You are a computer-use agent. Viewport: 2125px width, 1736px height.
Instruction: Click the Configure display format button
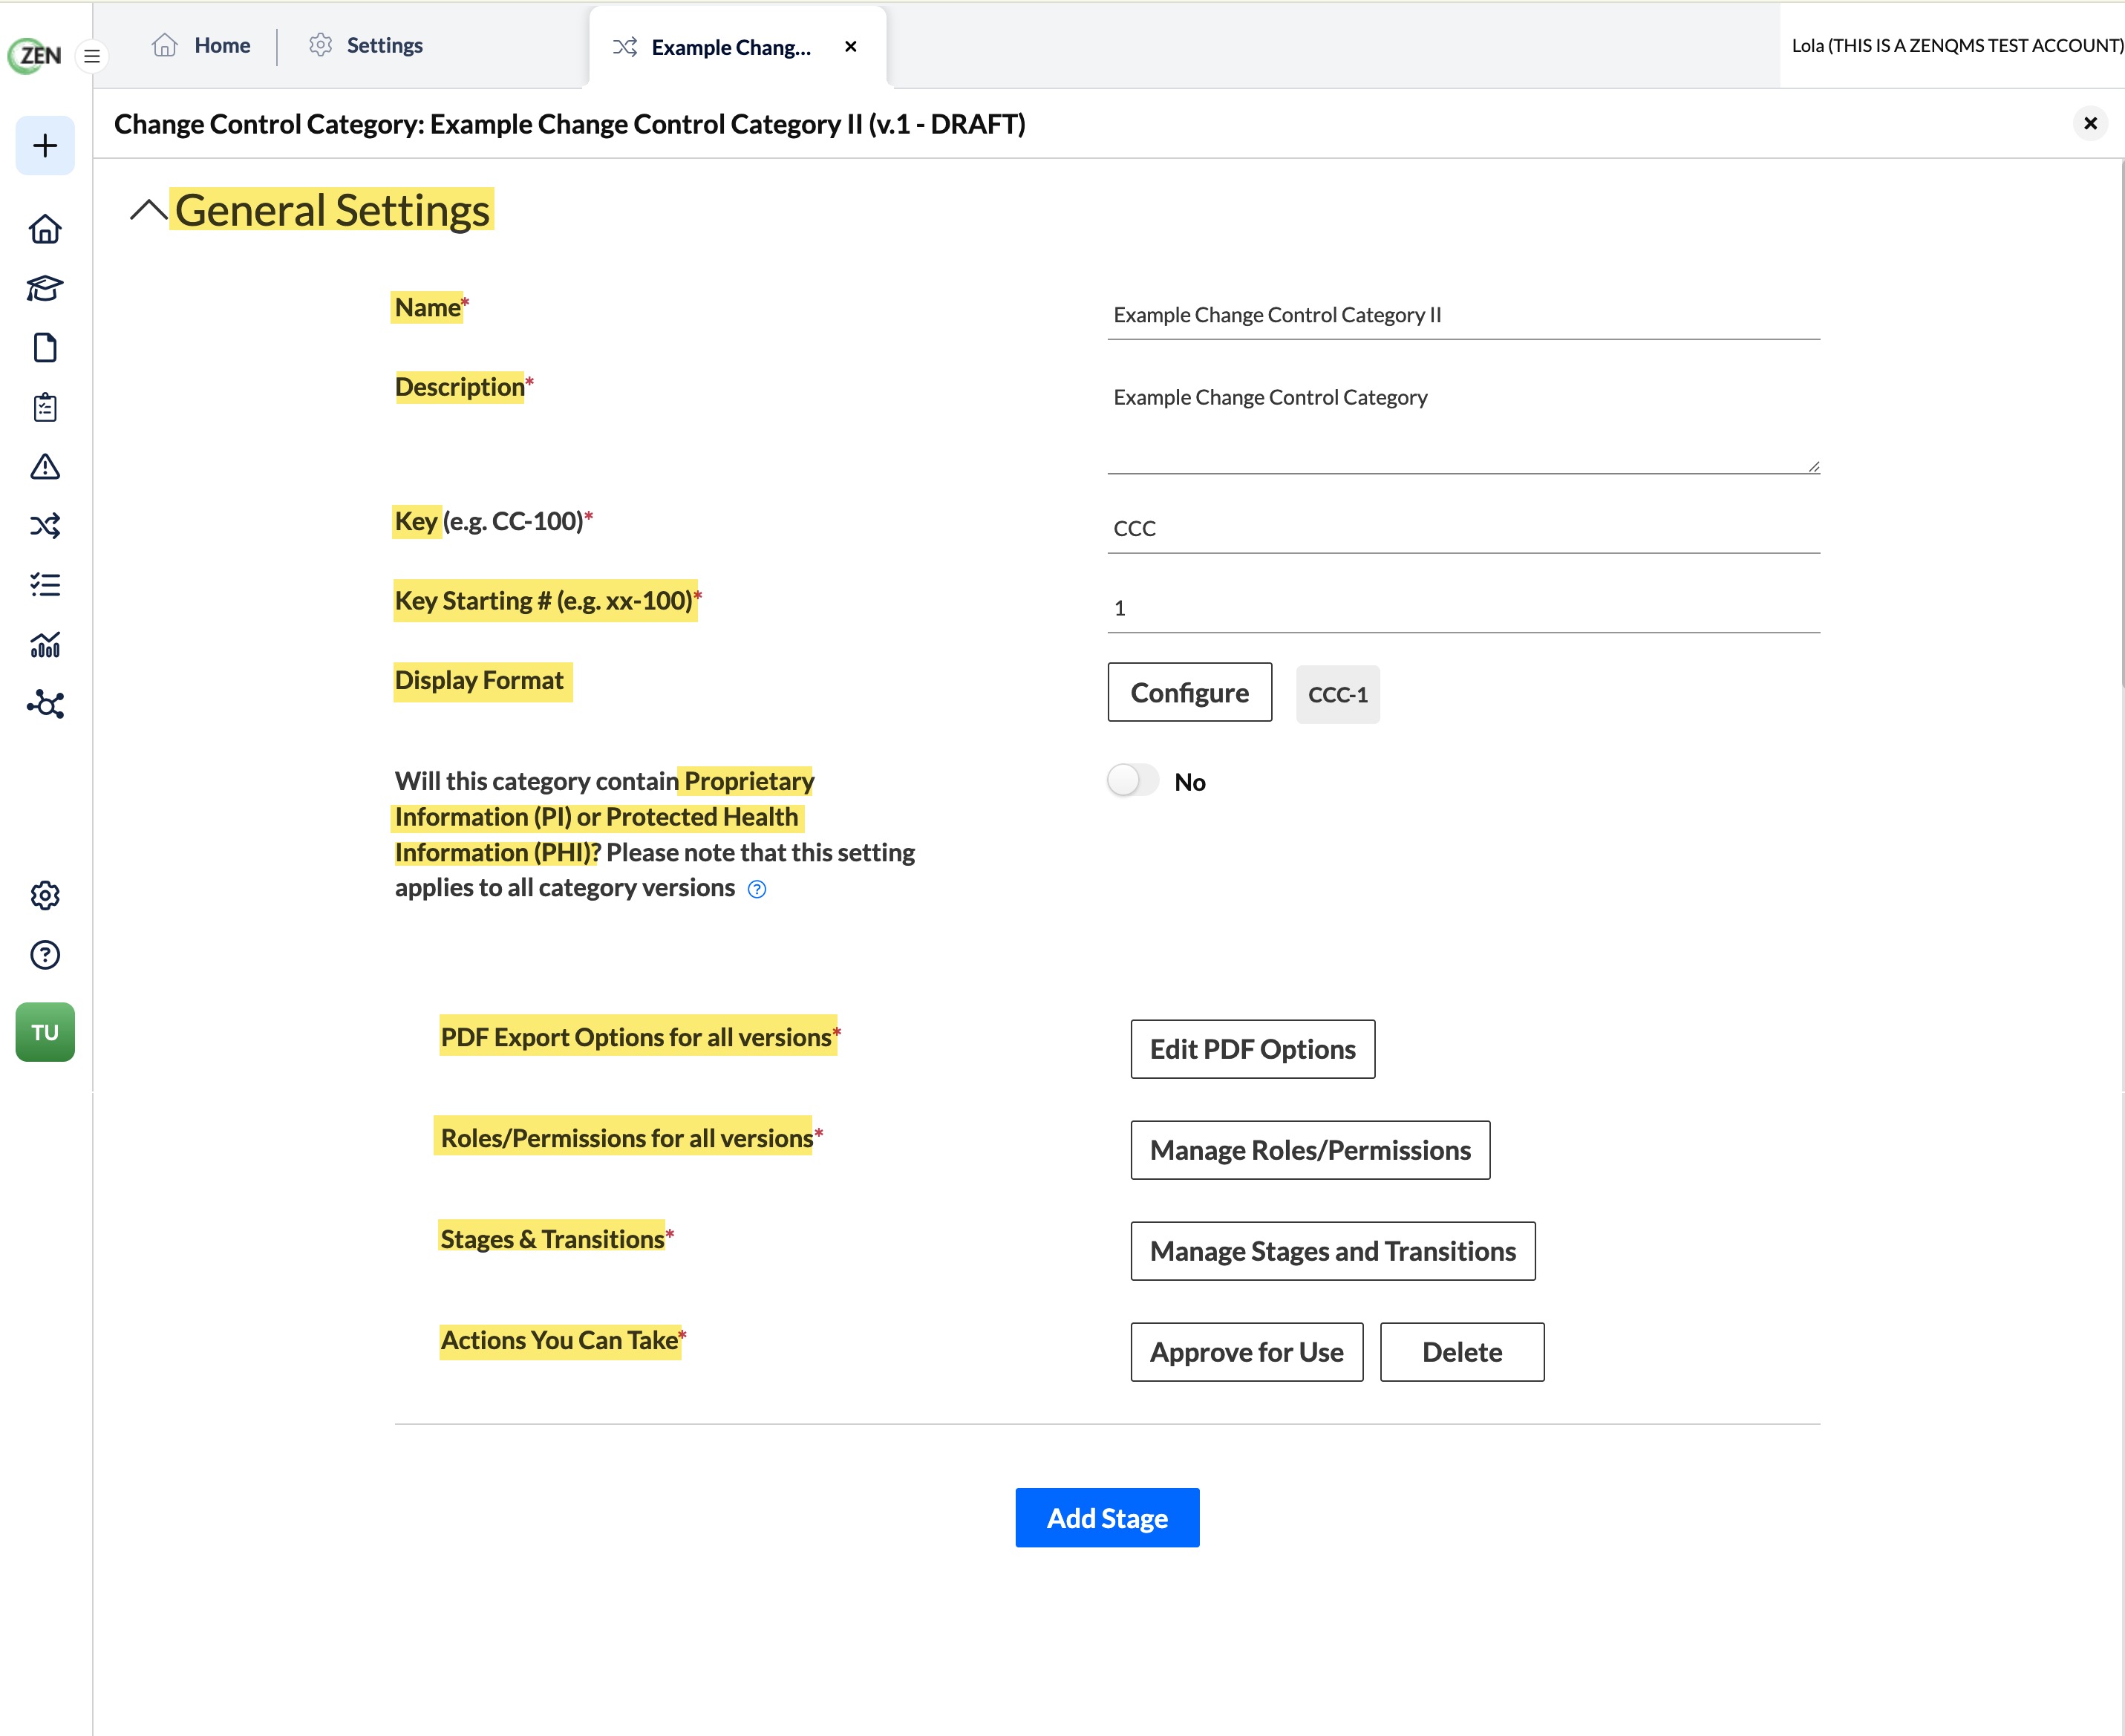(1190, 692)
